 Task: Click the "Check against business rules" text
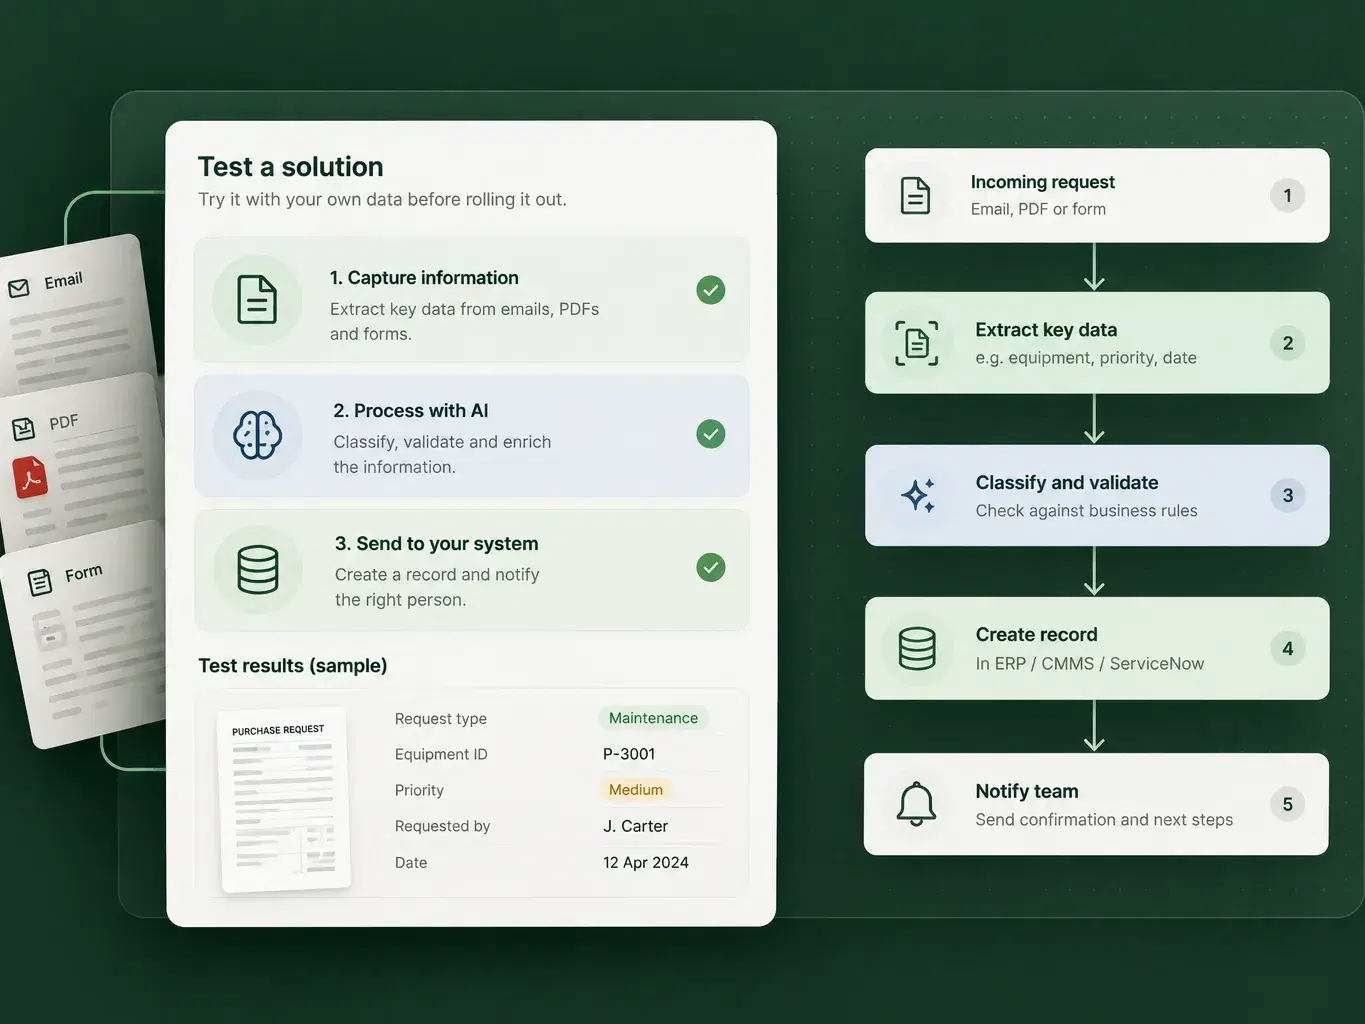click(x=1086, y=511)
